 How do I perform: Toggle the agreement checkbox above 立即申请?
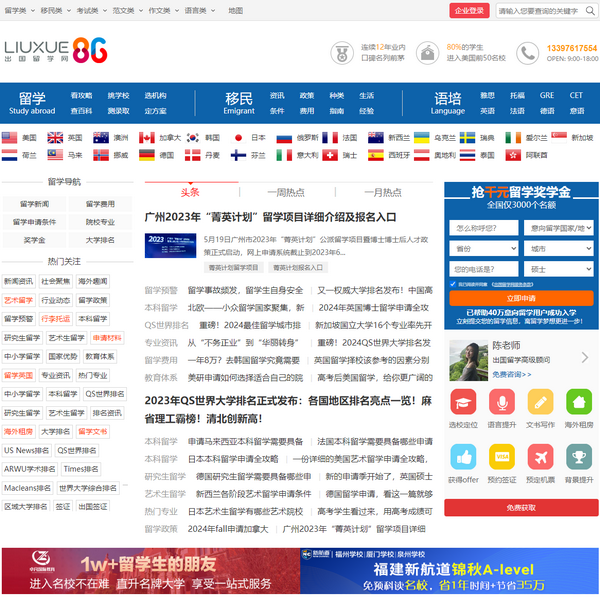click(453, 284)
